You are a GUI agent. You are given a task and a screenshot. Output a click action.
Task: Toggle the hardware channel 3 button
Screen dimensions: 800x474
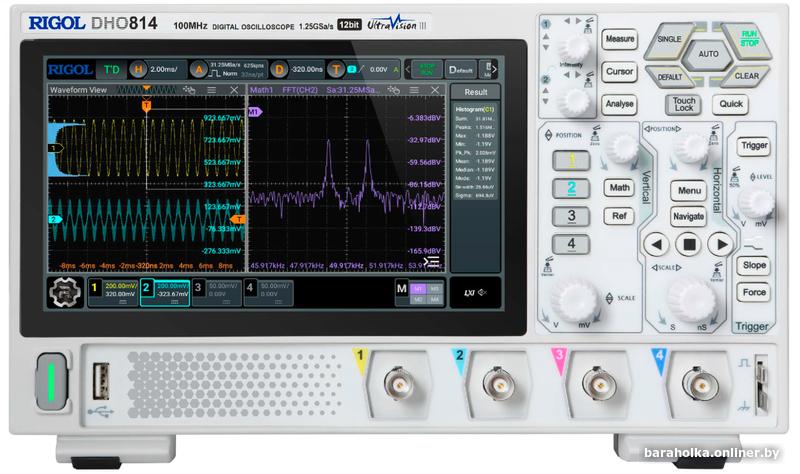click(x=571, y=216)
